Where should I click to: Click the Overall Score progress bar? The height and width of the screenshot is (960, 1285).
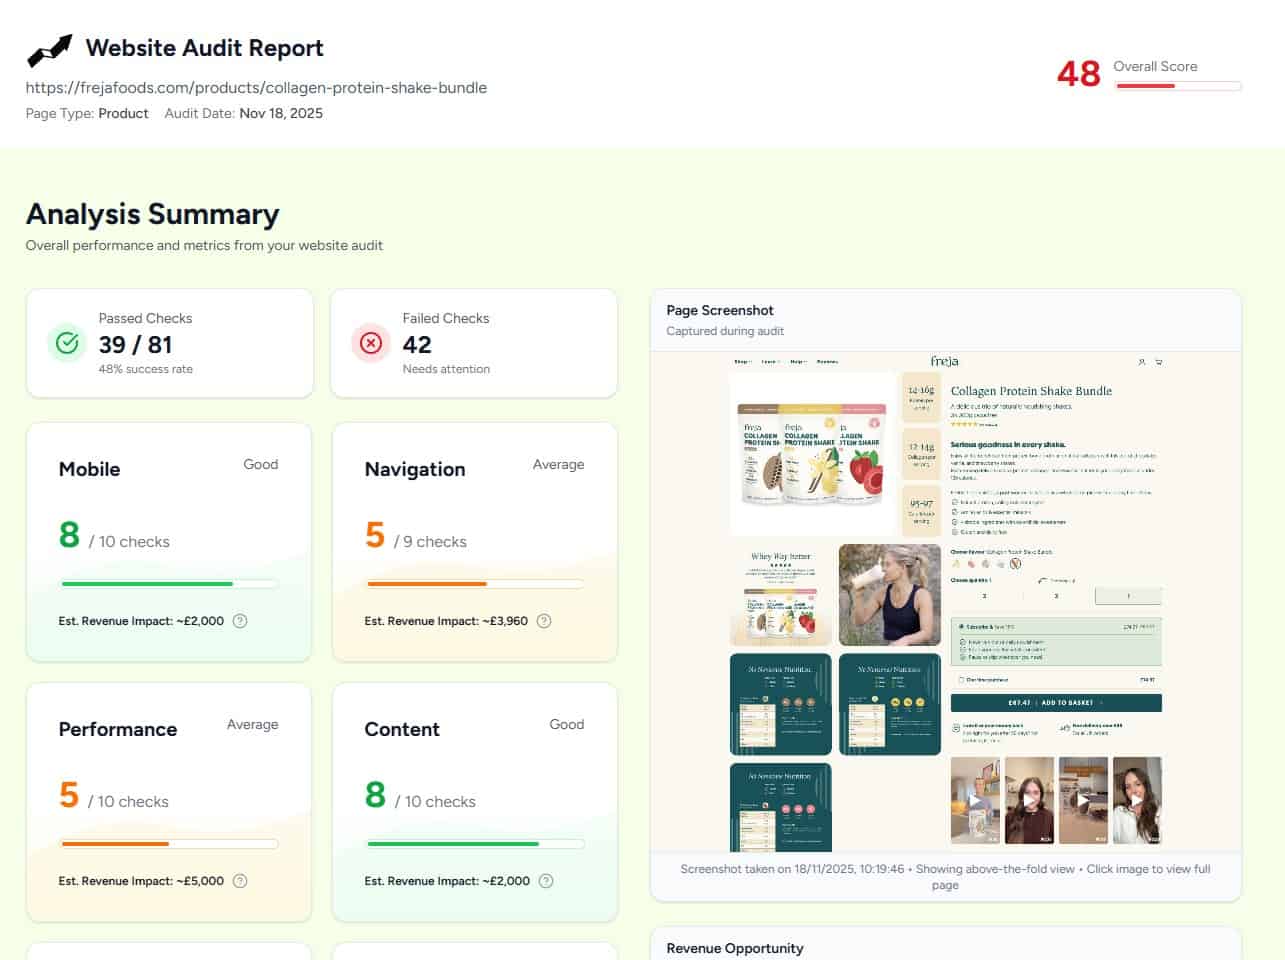click(1178, 86)
